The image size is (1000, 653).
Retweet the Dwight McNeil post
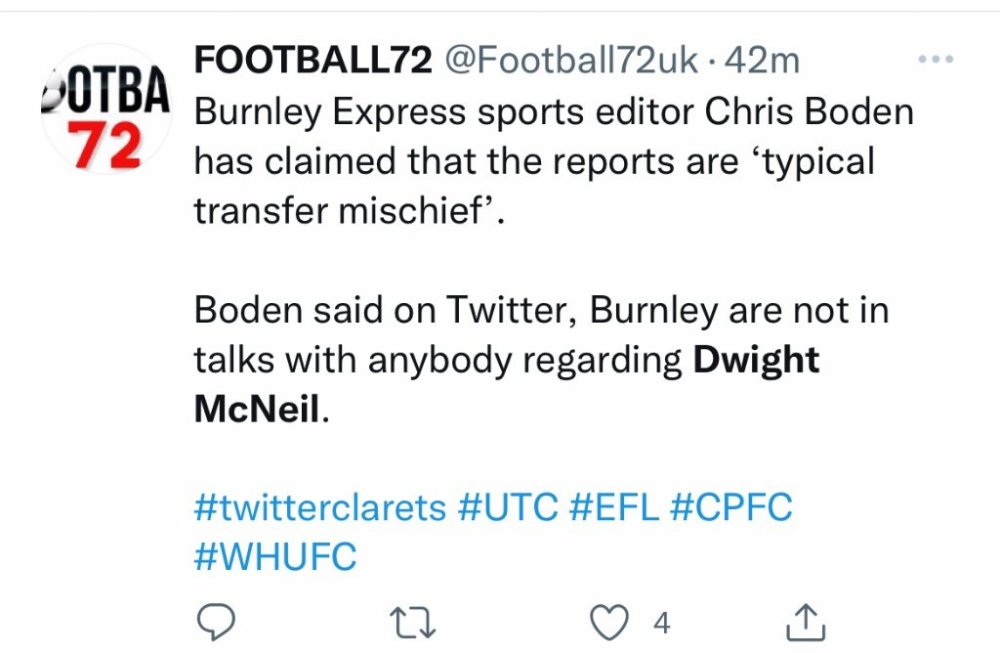click(x=412, y=623)
